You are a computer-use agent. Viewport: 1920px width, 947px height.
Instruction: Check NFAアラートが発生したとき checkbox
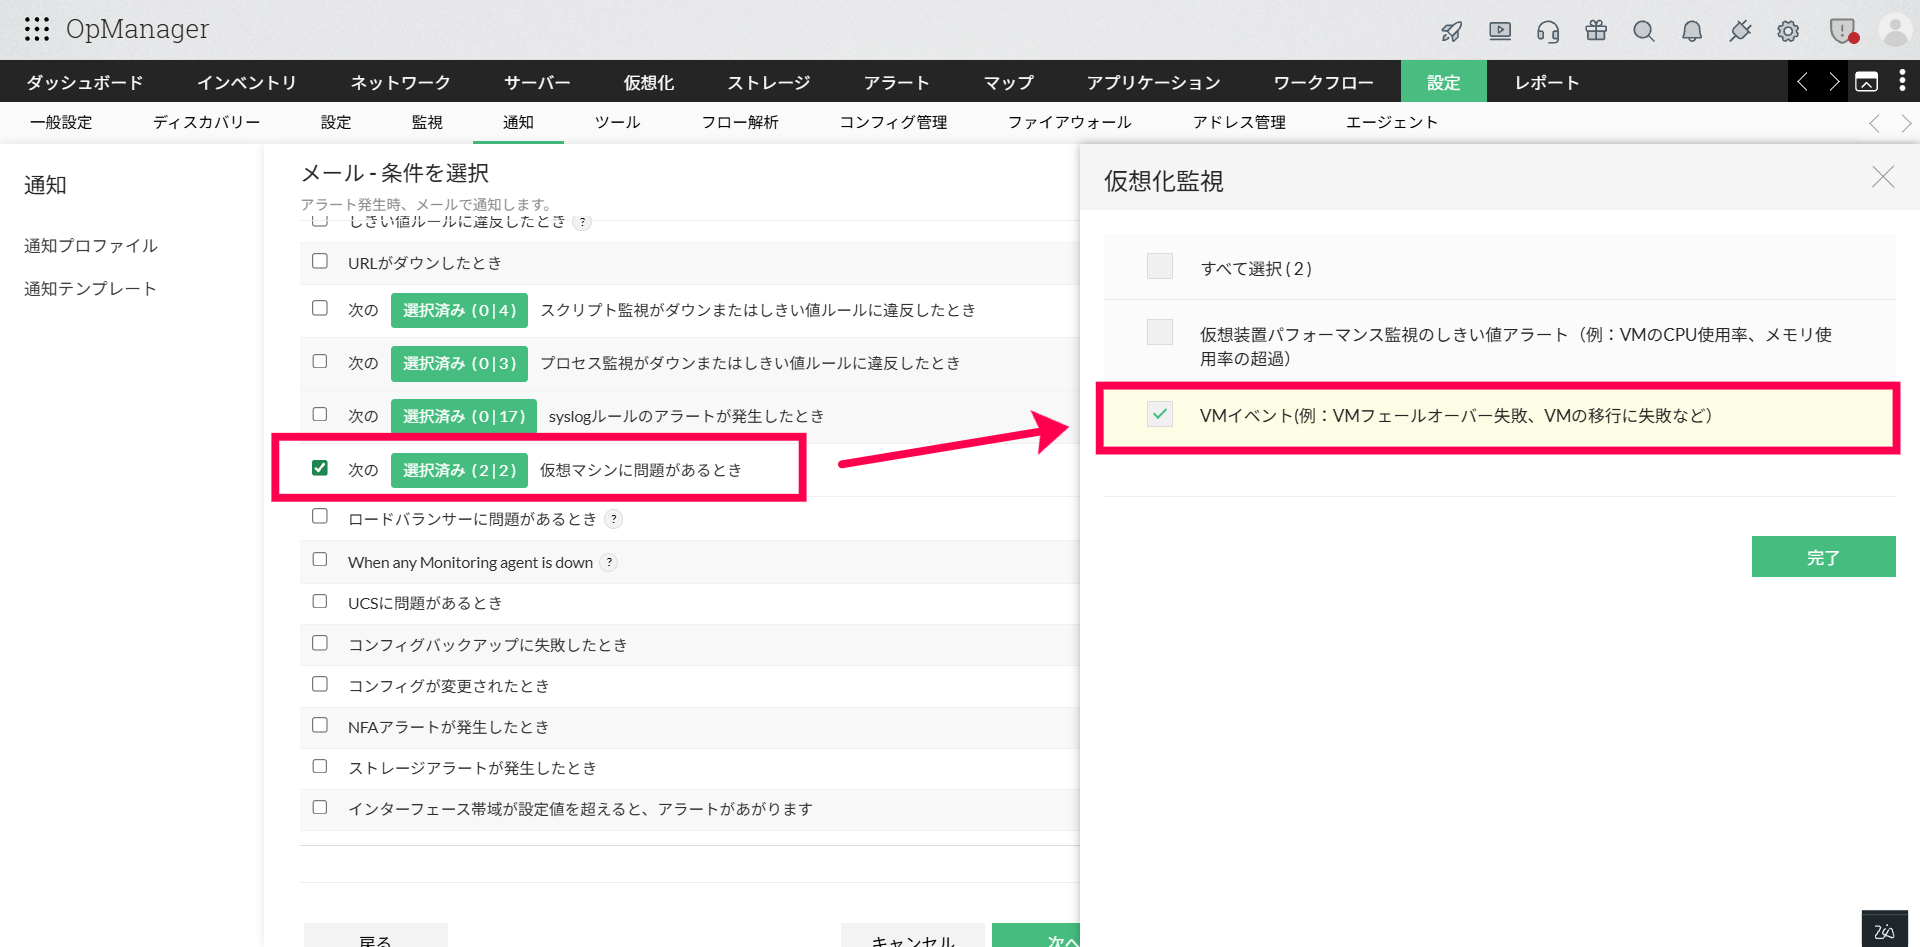pos(320,725)
